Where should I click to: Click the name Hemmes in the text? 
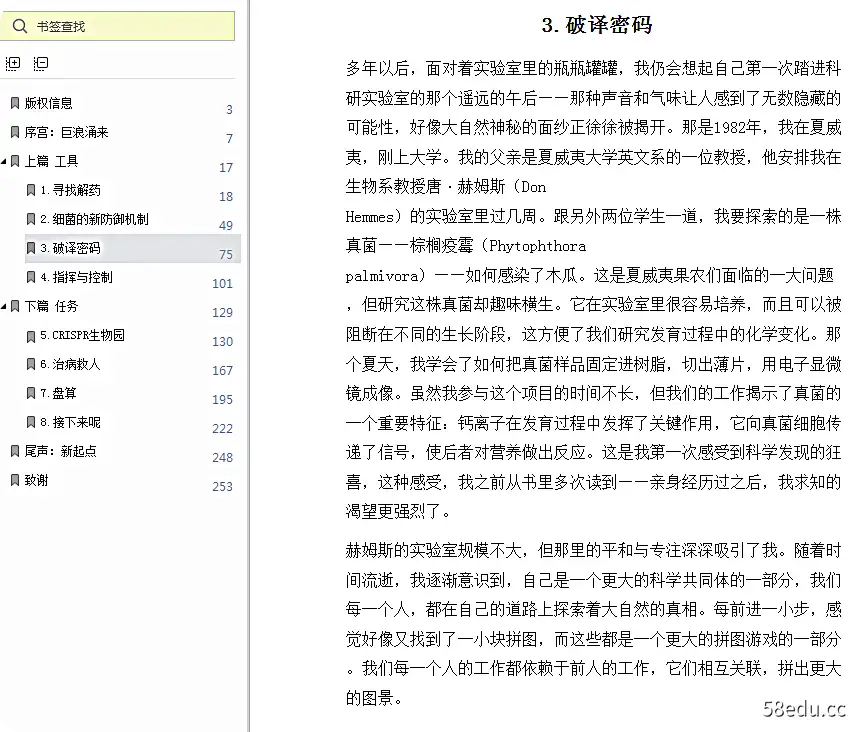[369, 217]
